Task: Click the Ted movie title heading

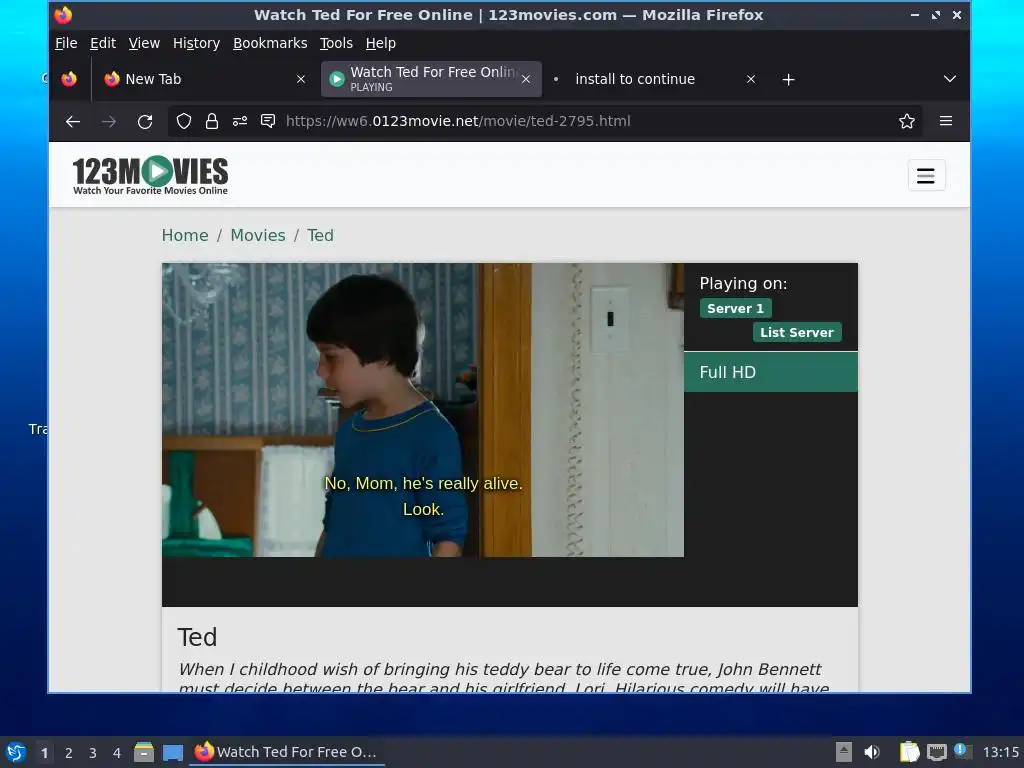Action: [197, 637]
